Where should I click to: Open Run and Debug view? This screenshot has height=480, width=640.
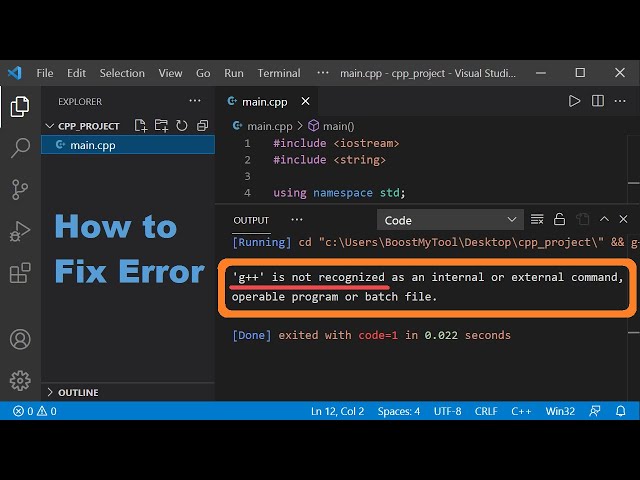(20, 231)
